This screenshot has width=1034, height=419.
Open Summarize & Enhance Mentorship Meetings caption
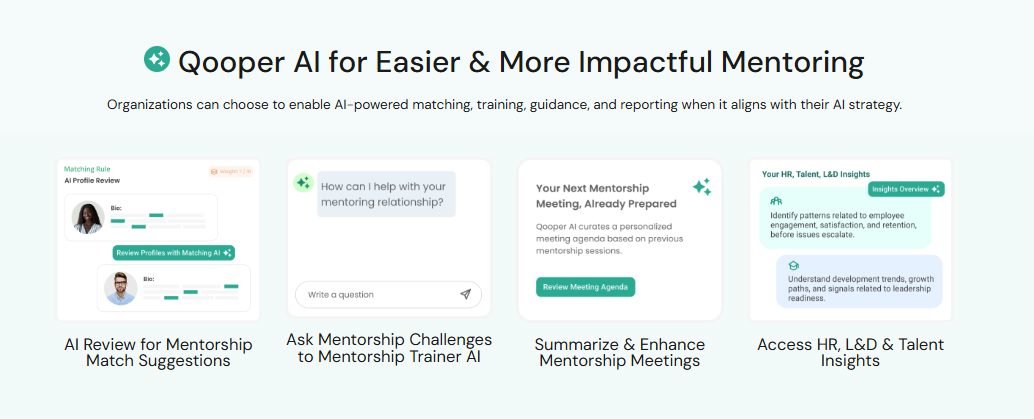click(620, 352)
